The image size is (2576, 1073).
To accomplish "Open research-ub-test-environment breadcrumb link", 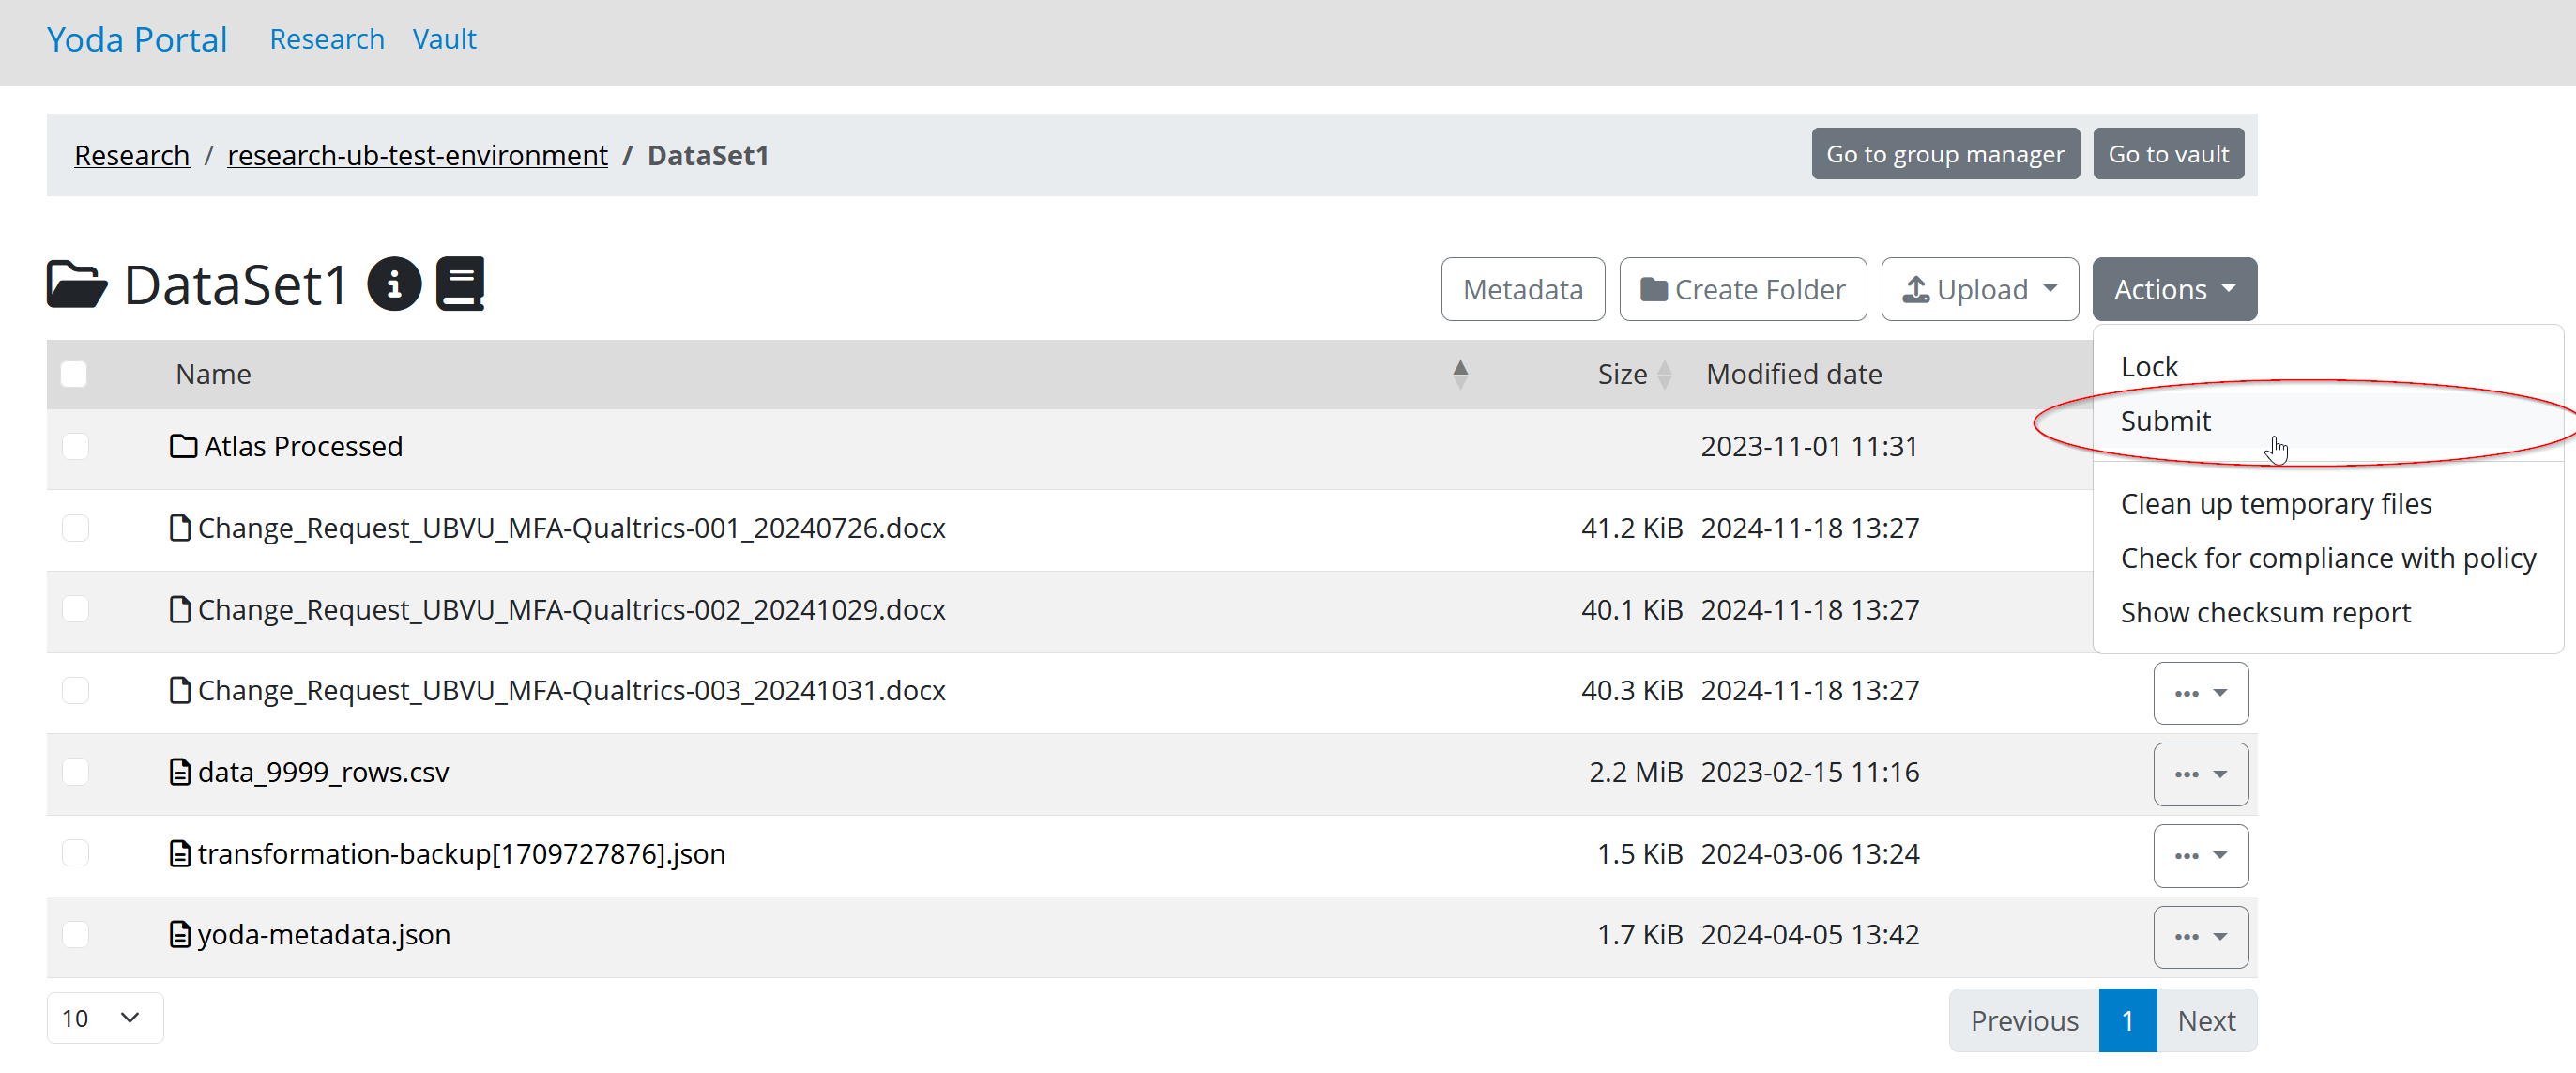I will pyautogui.click(x=417, y=155).
